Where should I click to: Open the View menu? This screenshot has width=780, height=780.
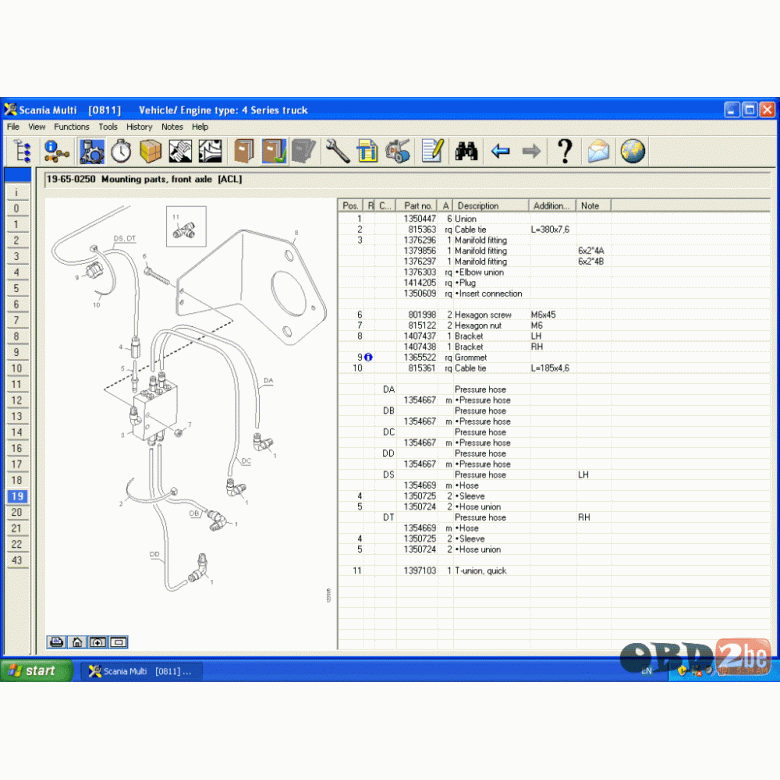[x=36, y=127]
